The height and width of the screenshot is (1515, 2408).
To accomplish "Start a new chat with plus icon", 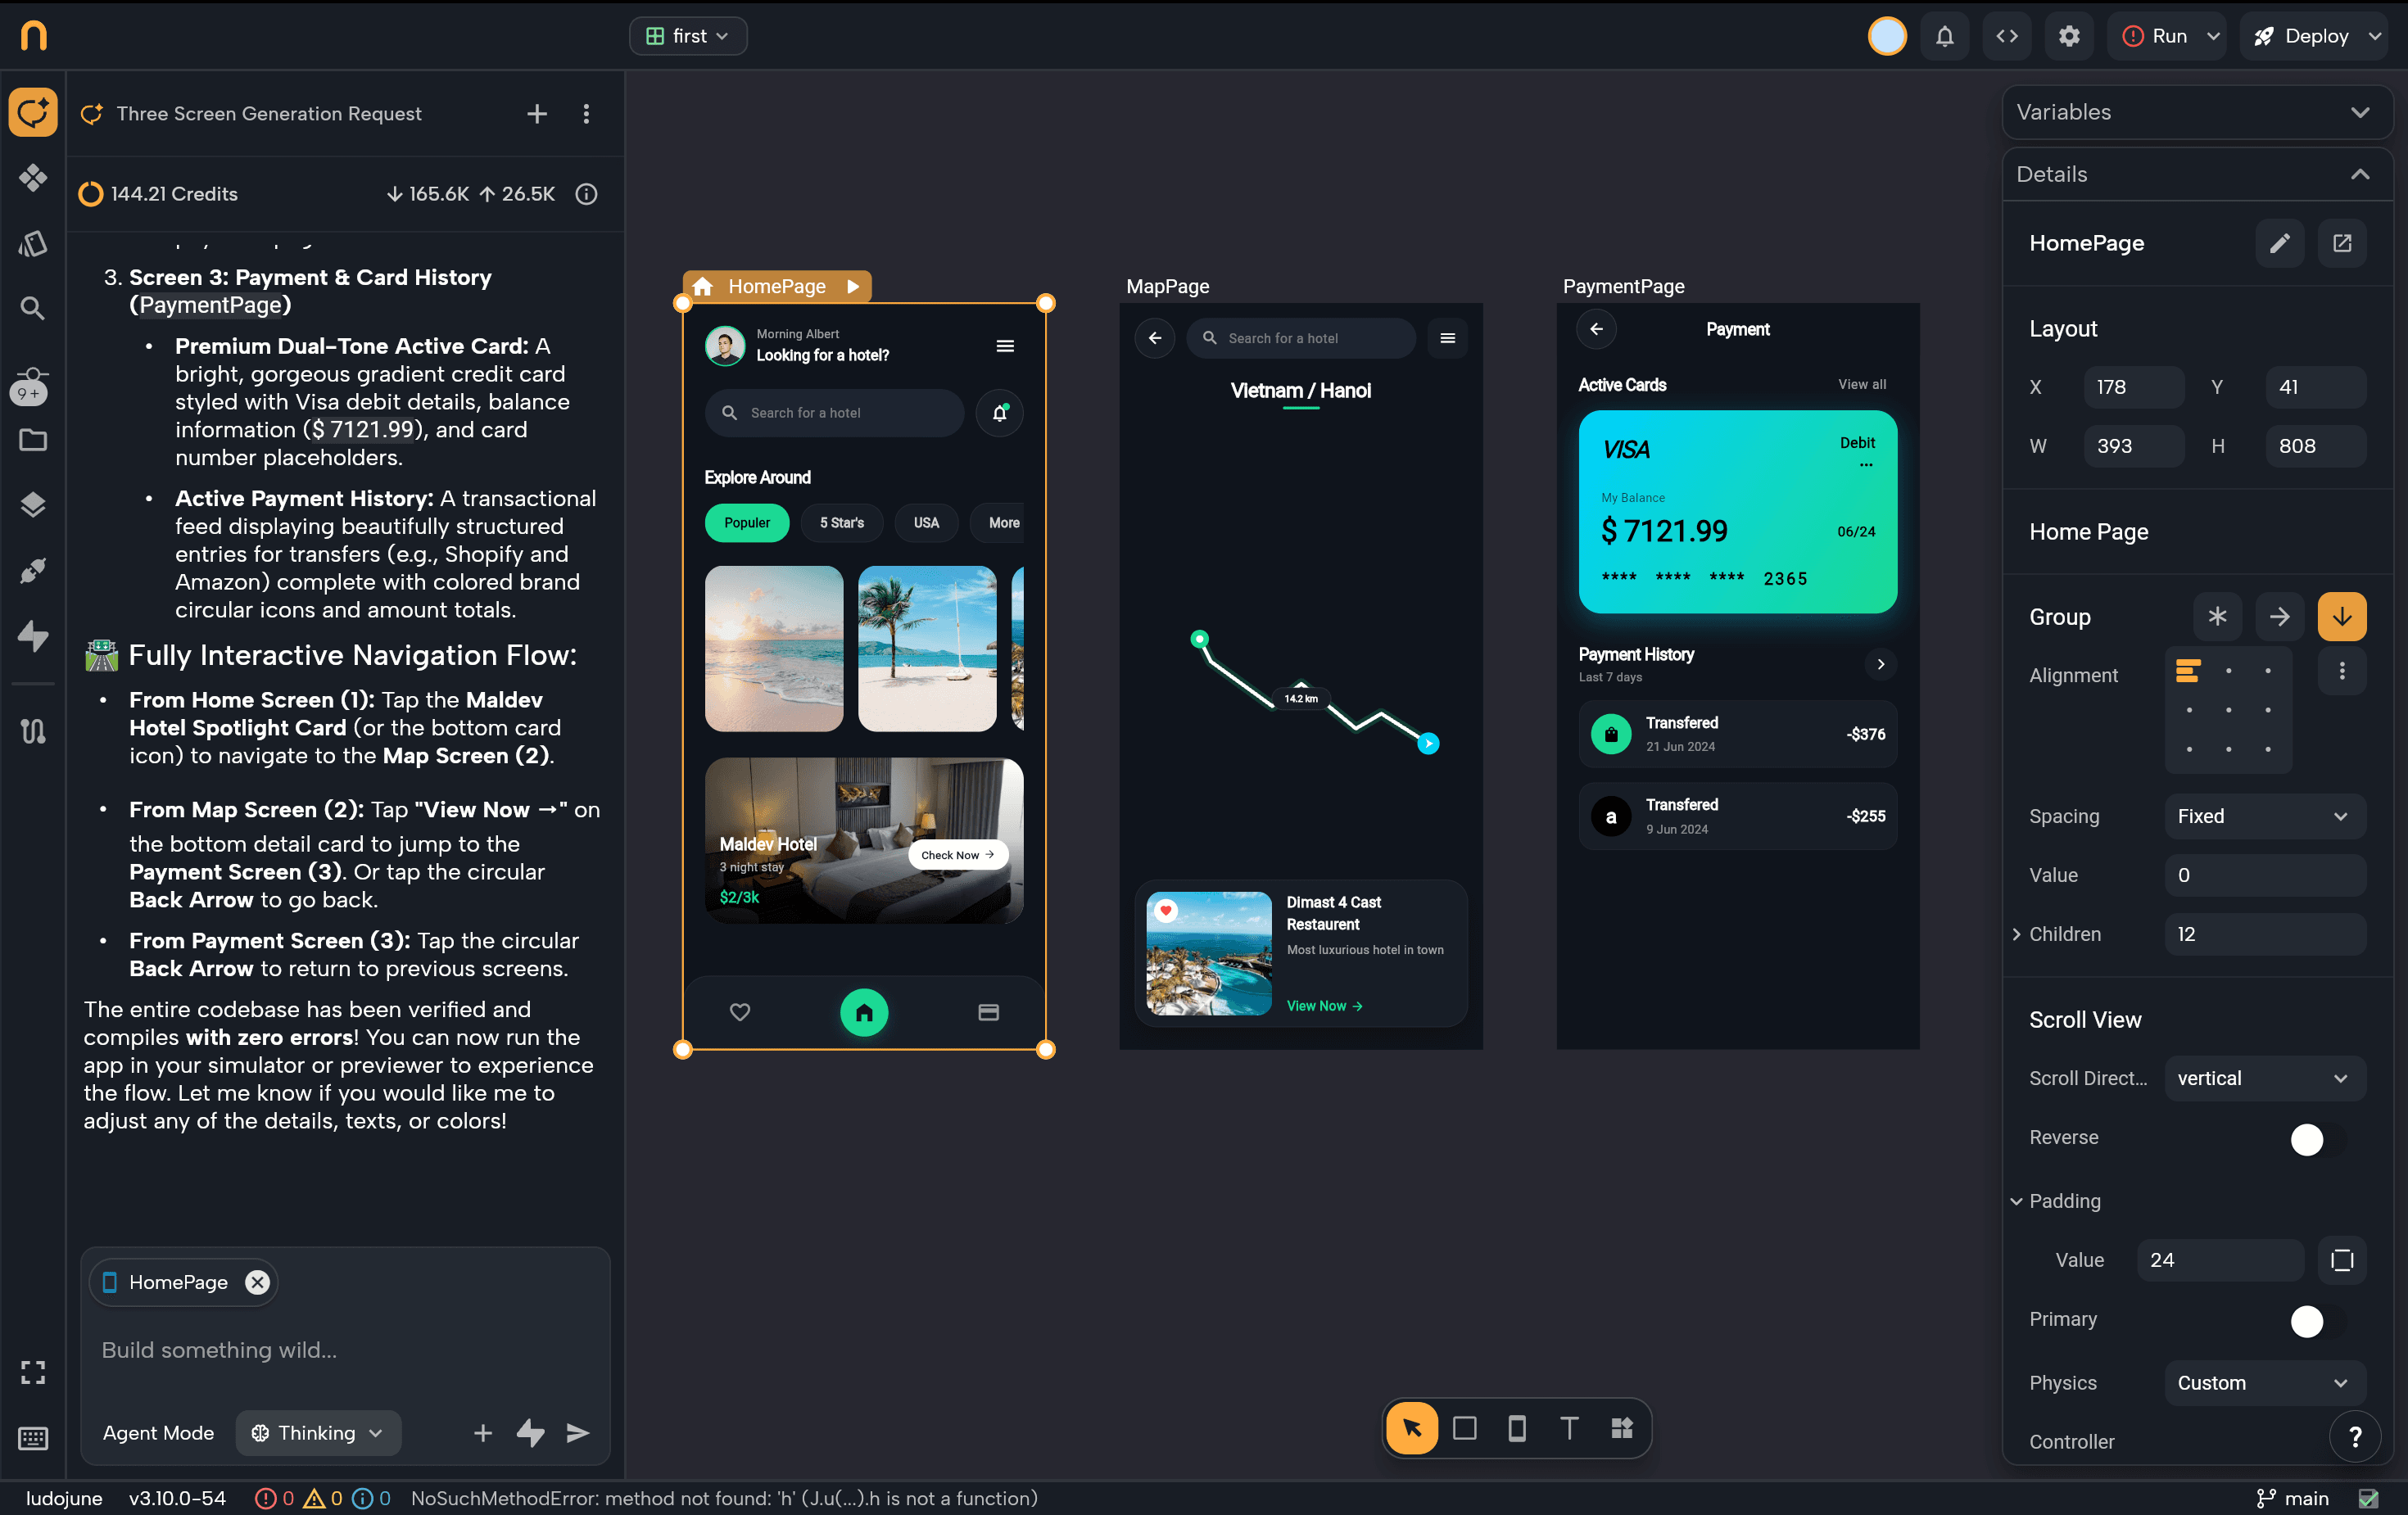I will (537, 114).
